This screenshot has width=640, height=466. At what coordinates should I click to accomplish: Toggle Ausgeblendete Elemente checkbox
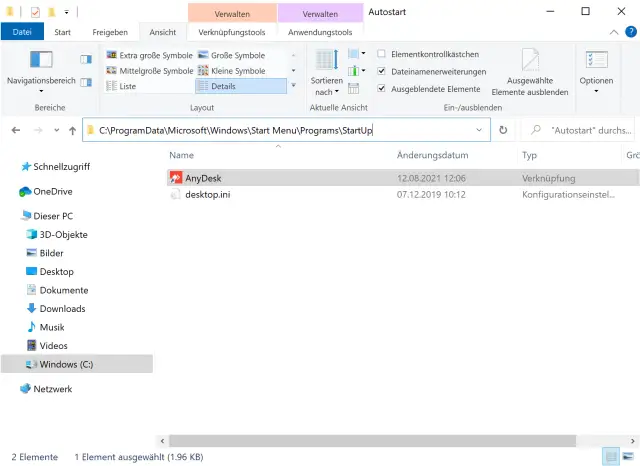381,89
